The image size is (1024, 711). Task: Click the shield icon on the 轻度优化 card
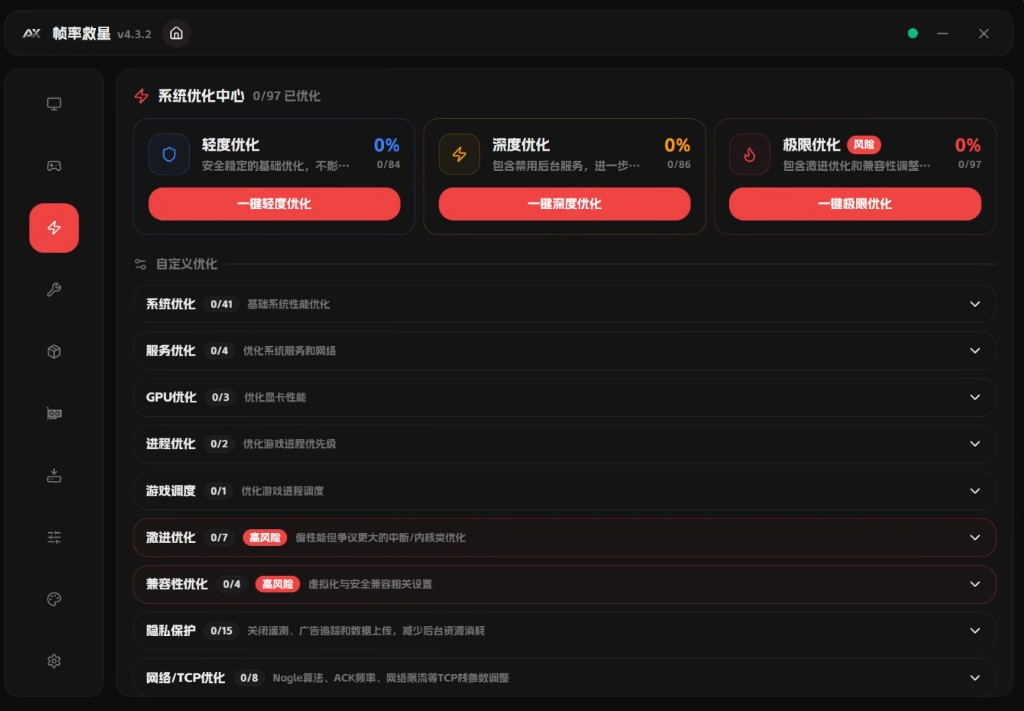point(168,155)
